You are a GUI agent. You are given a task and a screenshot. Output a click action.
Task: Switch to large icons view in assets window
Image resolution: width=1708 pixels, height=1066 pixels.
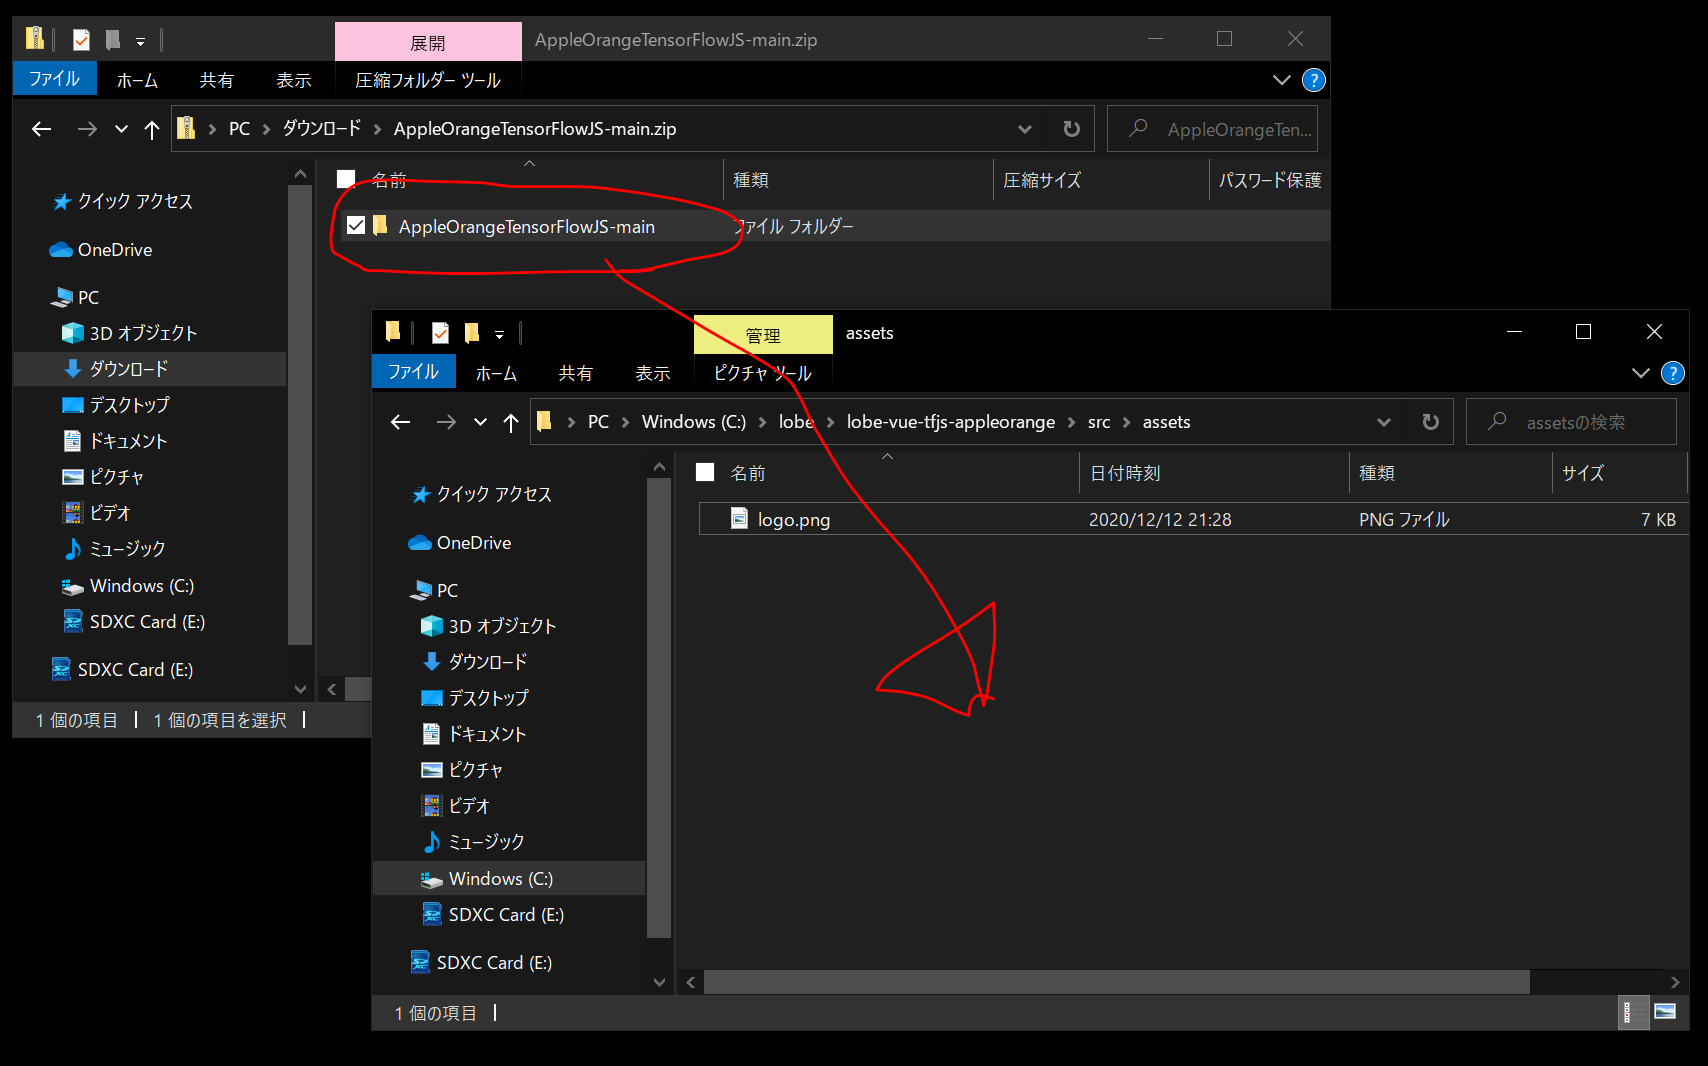1665,1012
